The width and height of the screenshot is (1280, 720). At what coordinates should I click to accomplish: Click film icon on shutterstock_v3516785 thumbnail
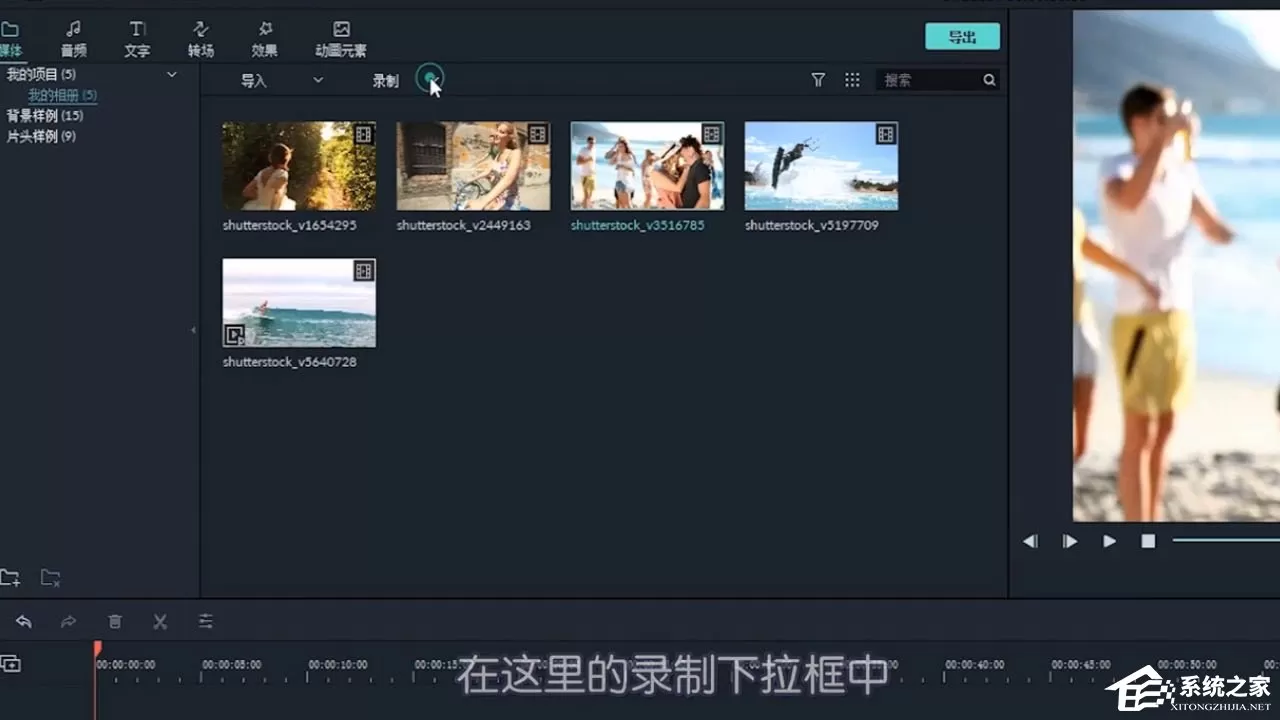coord(712,134)
